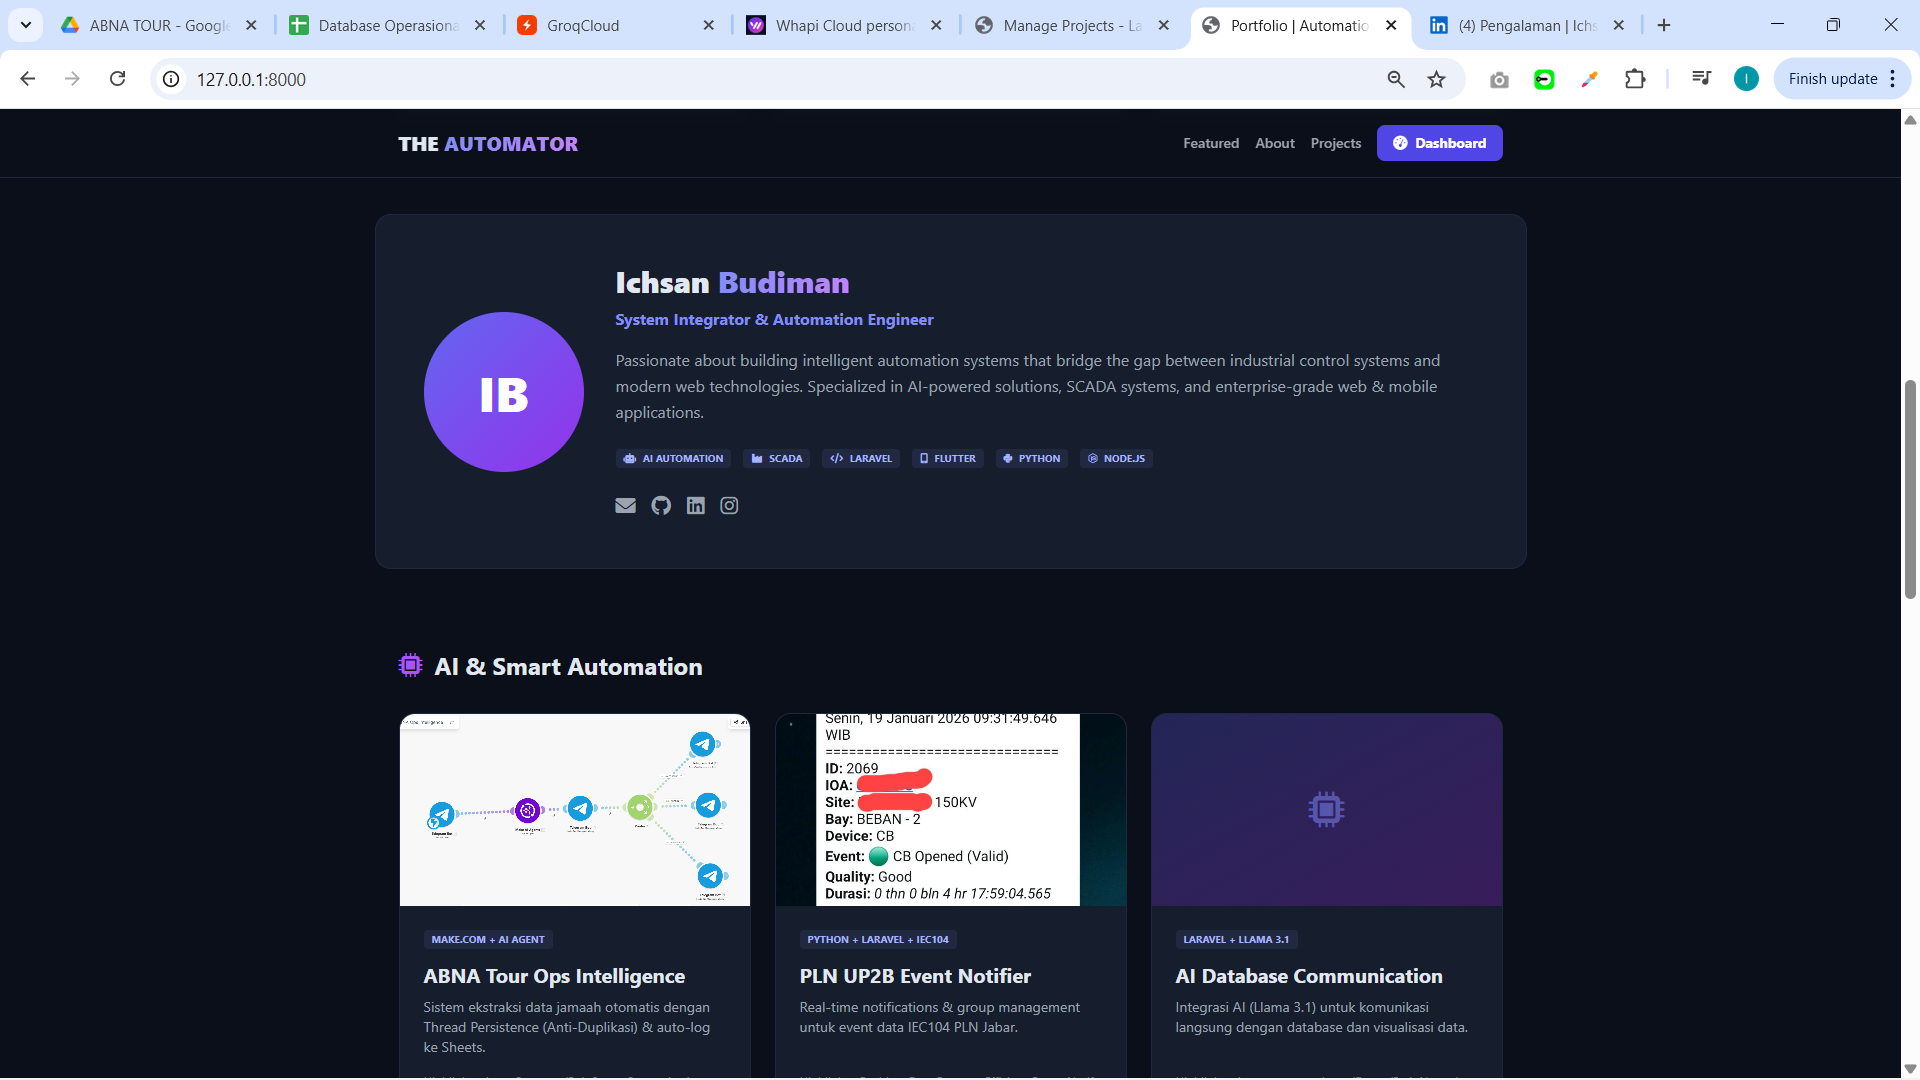Switch to the Database Operasional tab
1920x1080 pixels.
(387, 25)
